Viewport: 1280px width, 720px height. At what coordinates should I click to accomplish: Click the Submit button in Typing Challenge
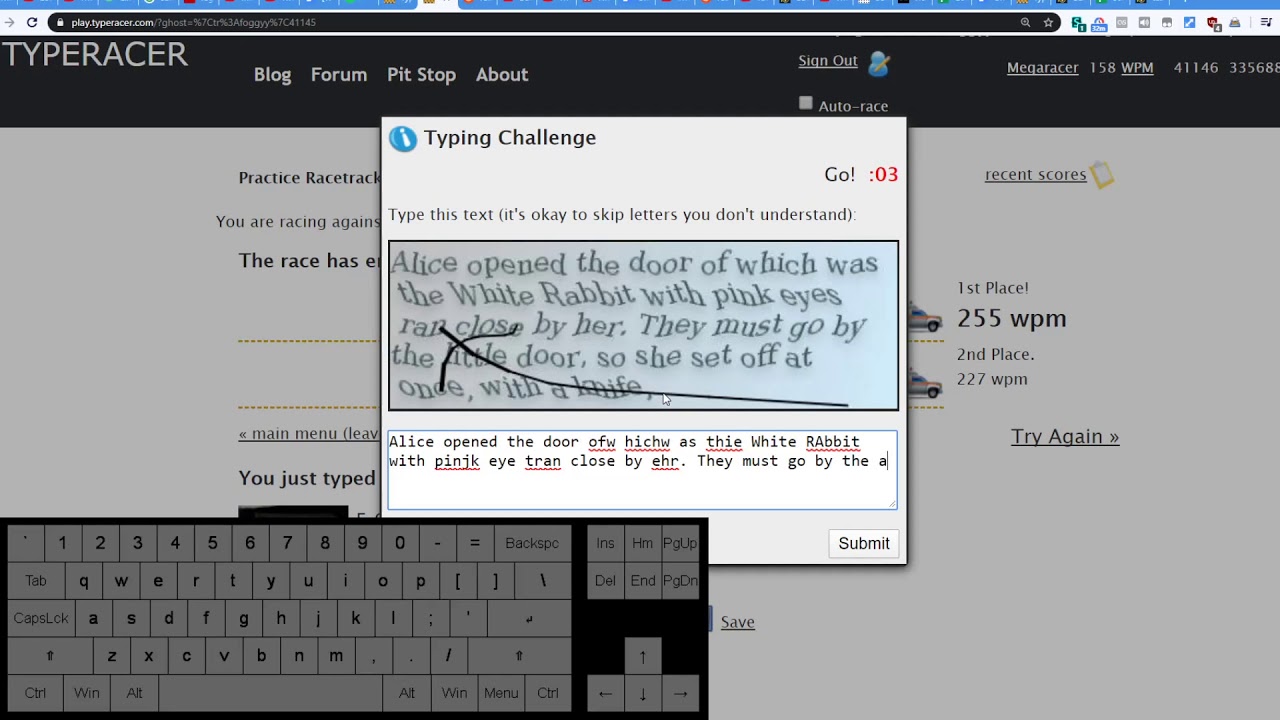tap(864, 543)
